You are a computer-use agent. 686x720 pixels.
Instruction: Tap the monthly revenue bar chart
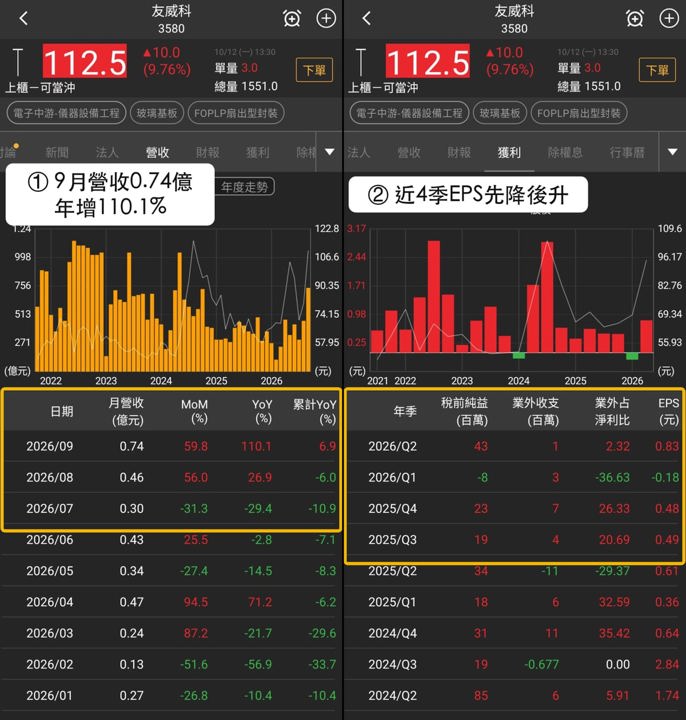click(x=173, y=301)
